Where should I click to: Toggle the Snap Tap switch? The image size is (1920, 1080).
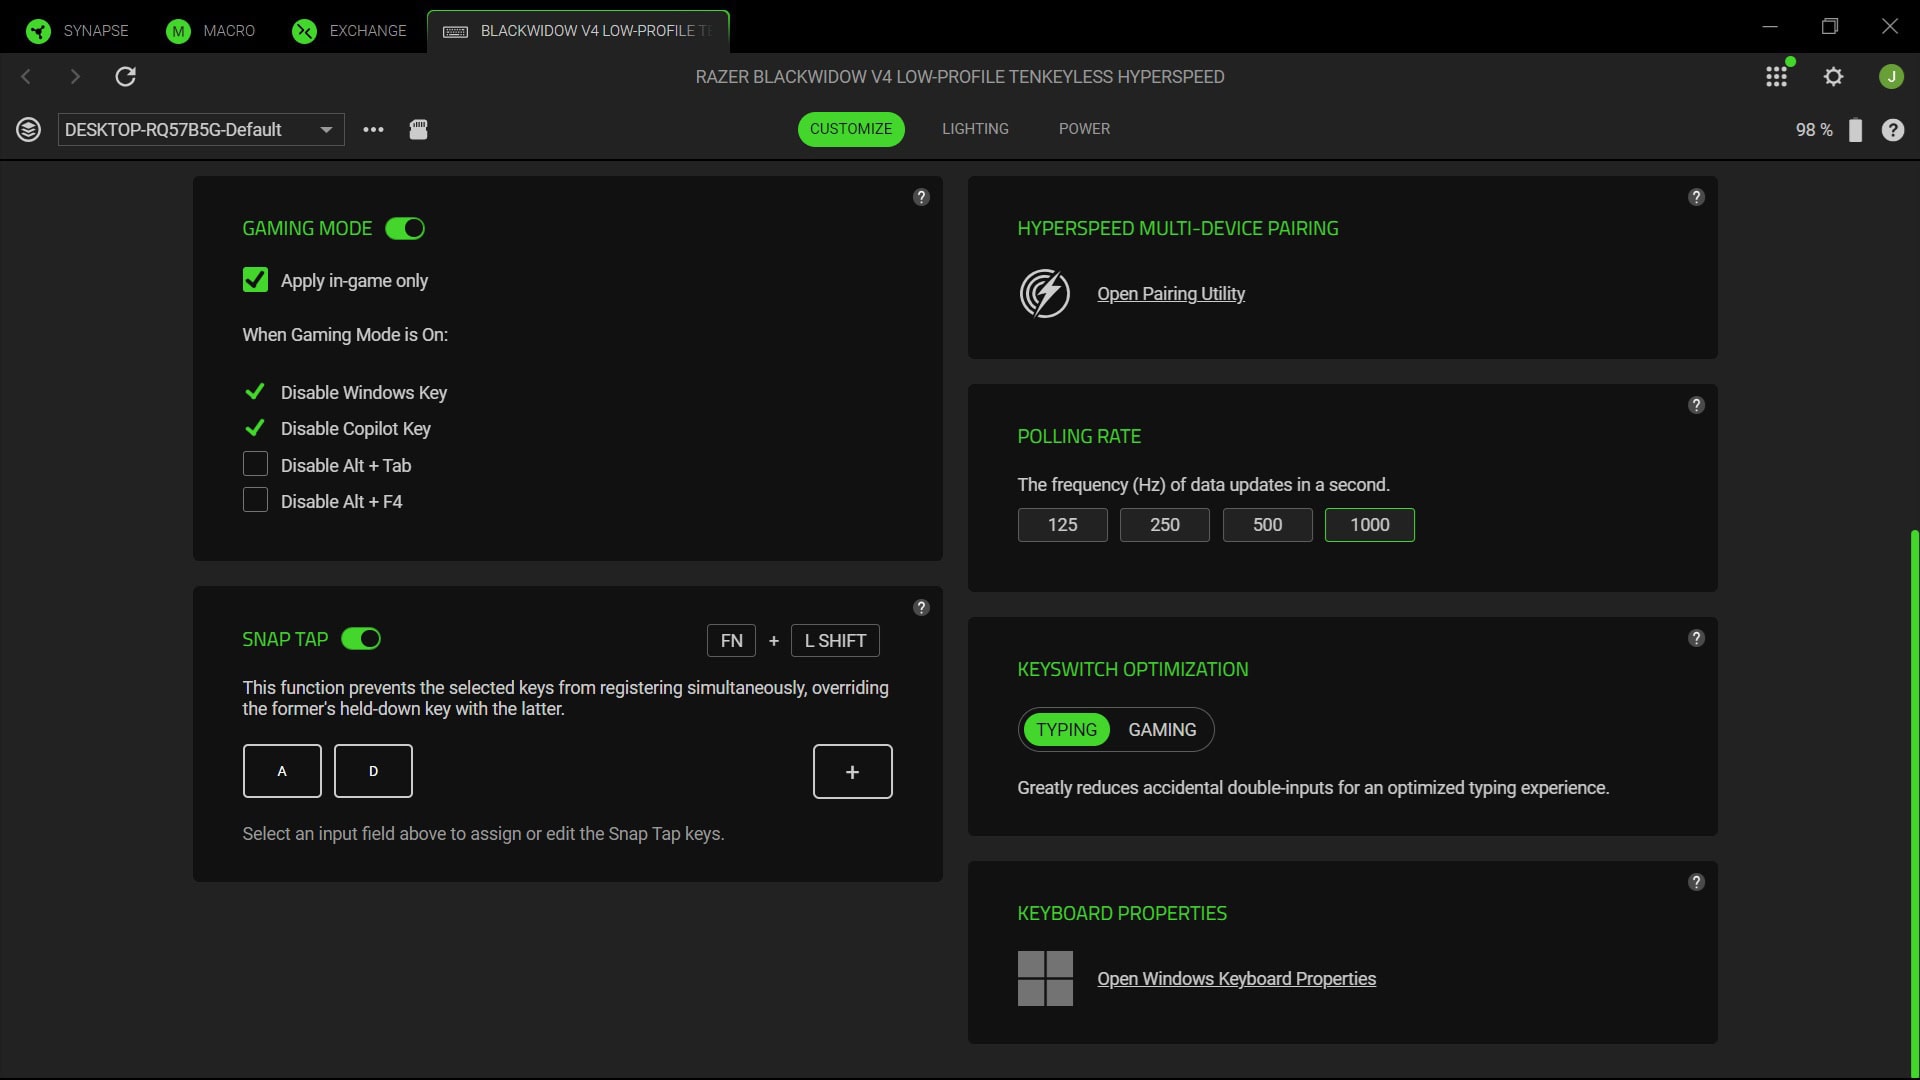[x=361, y=639]
